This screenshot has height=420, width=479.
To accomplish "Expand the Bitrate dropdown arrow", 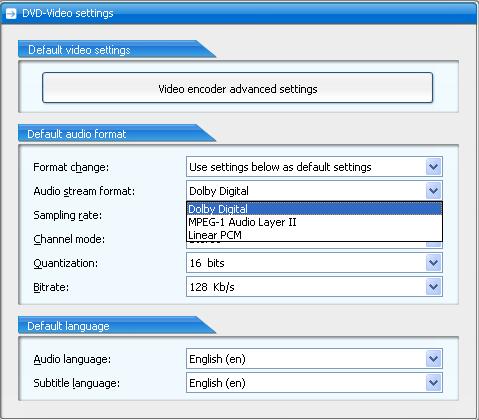I will 433,287.
